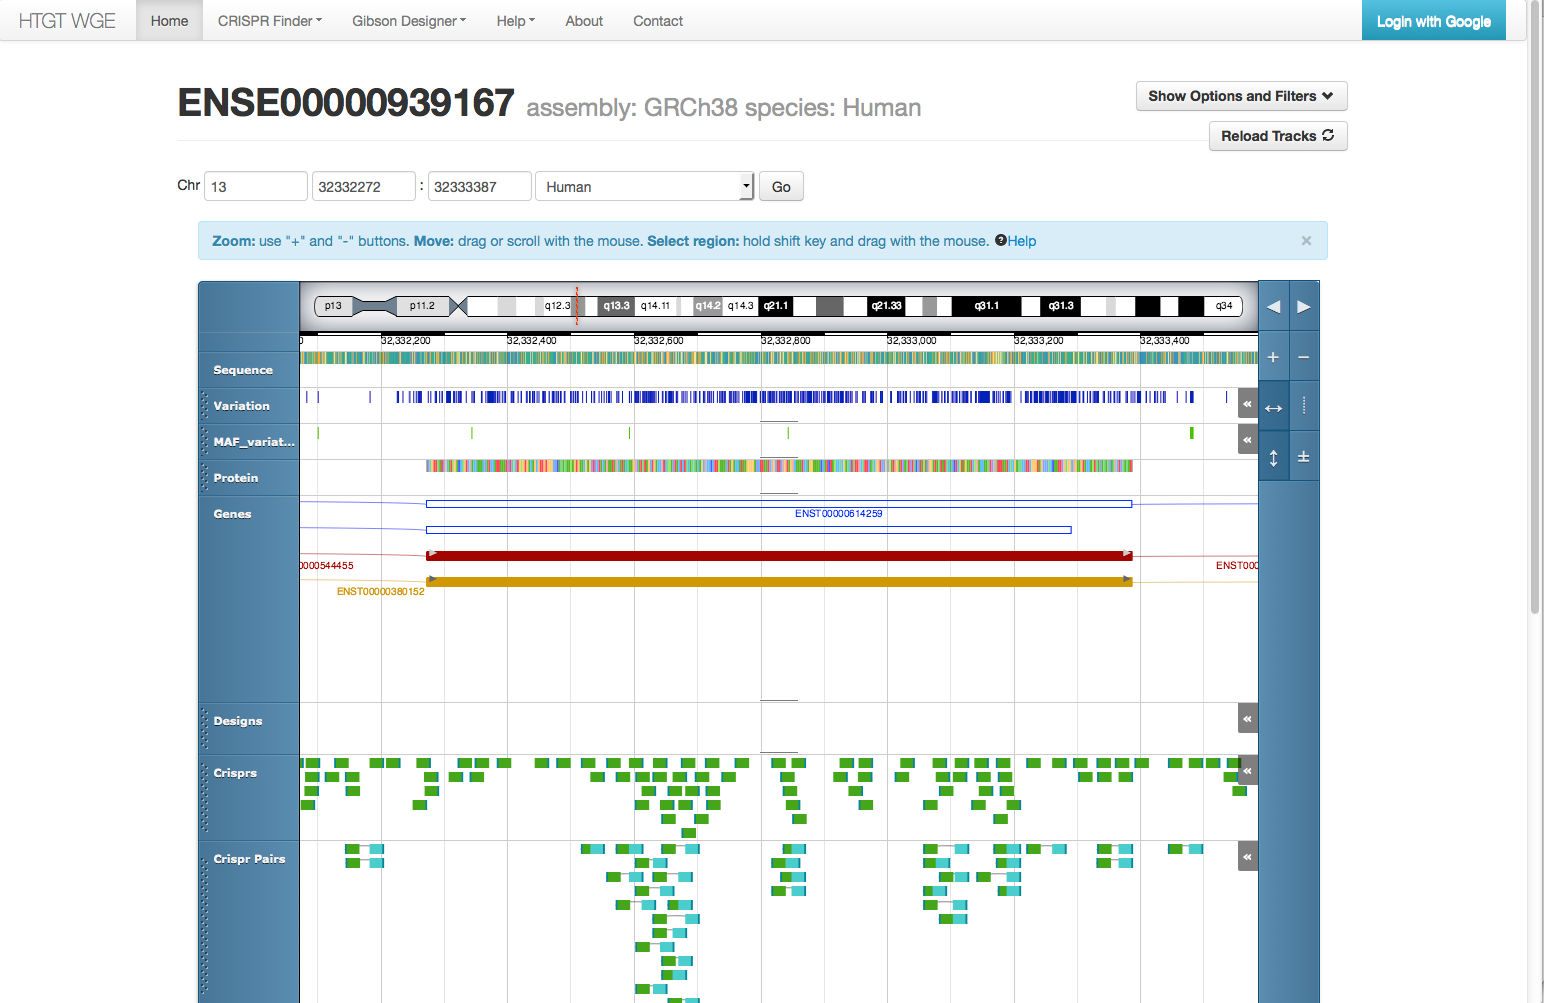This screenshot has width=1544, height=1003.
Task: Click the plus-minus wheel zoom icon
Action: pos(1304,457)
